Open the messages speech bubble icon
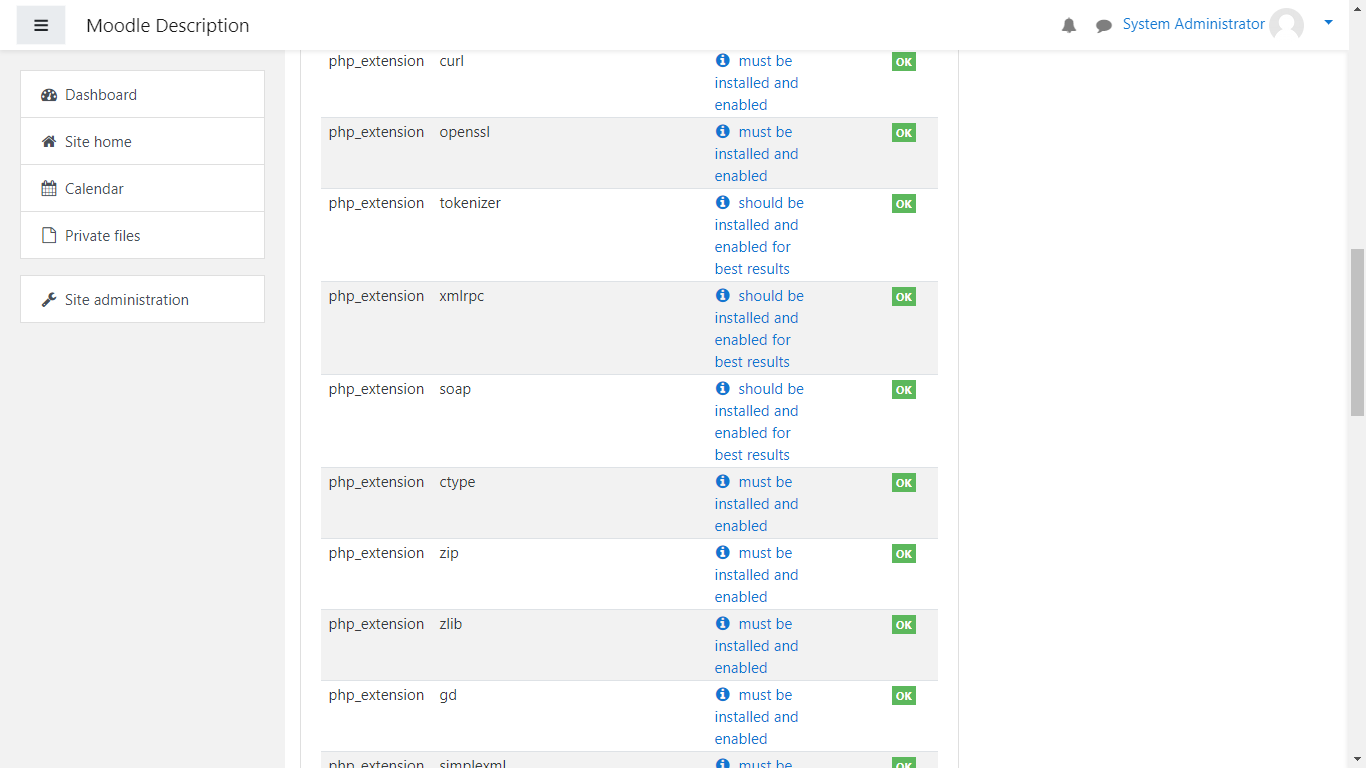Image resolution: width=1366 pixels, height=768 pixels. [1104, 25]
